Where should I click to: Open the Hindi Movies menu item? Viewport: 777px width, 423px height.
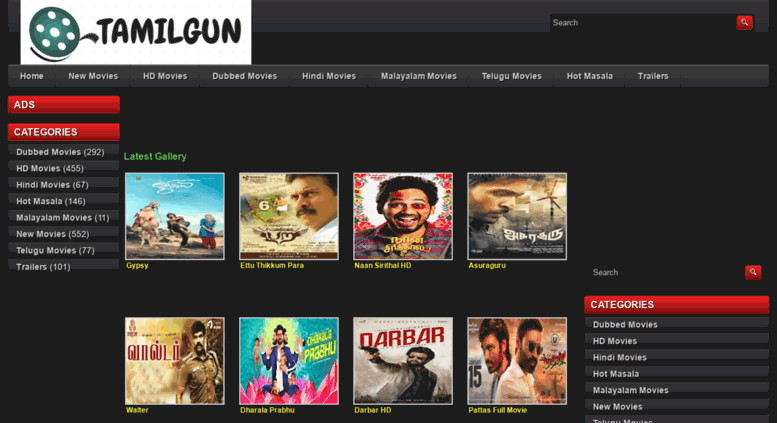tap(329, 76)
